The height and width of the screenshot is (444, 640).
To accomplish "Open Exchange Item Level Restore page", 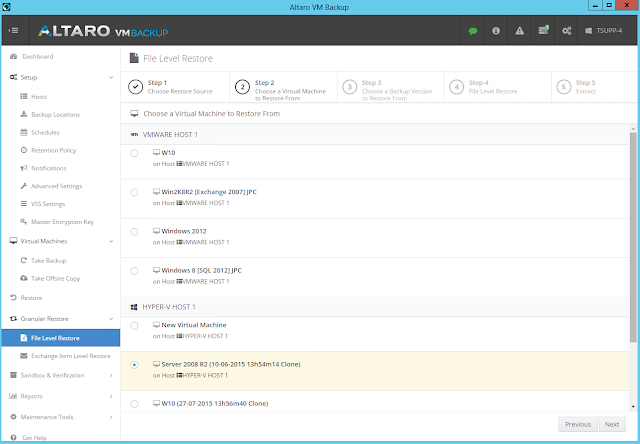I will coord(71,356).
